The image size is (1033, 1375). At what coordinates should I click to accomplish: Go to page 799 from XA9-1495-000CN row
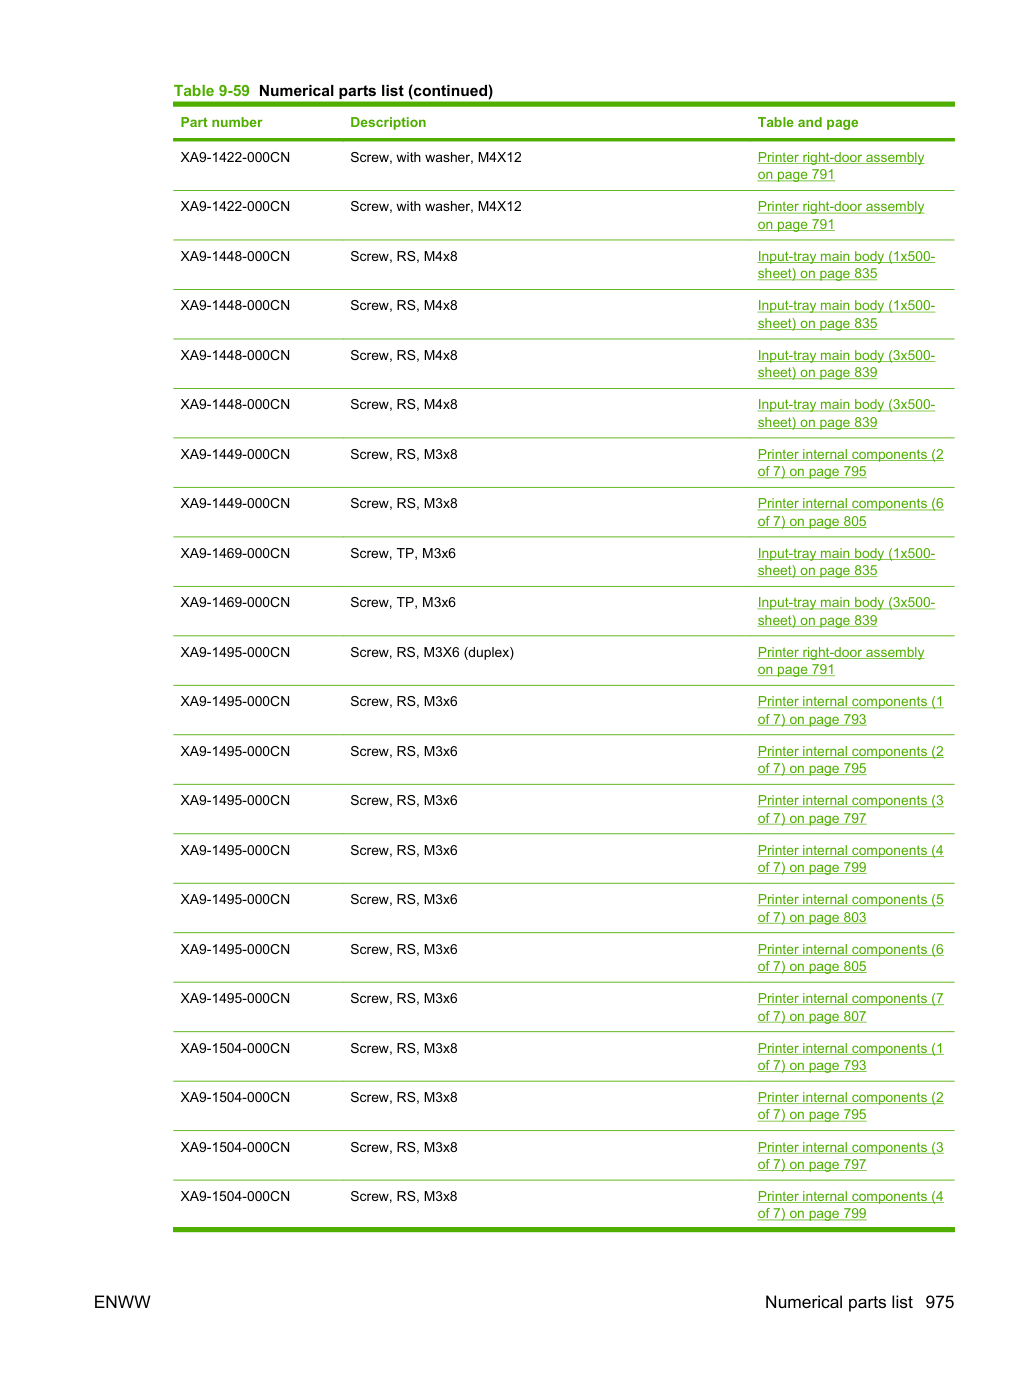[x=850, y=859]
